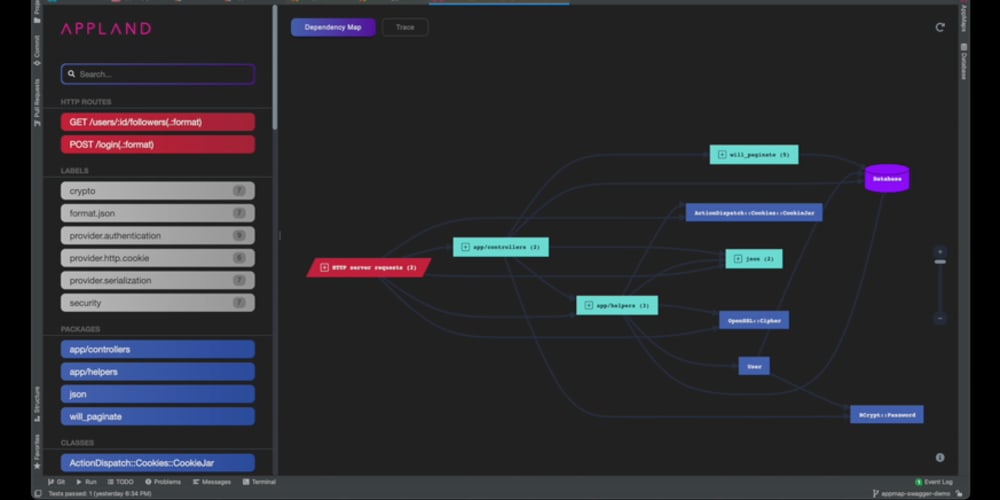
Task: Open the TODO tool window
Action: [120, 482]
